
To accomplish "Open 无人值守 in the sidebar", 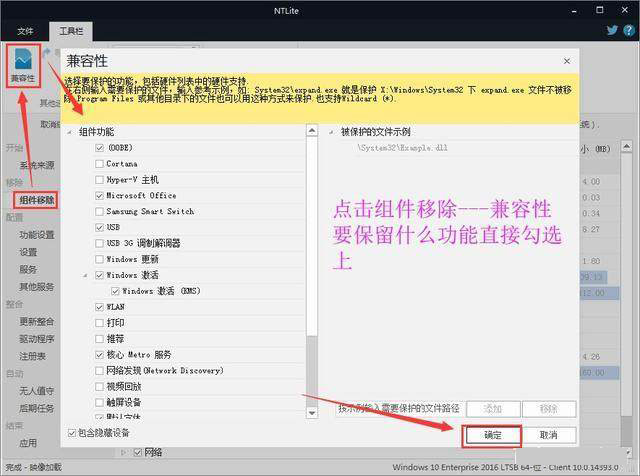I will 37,391.
